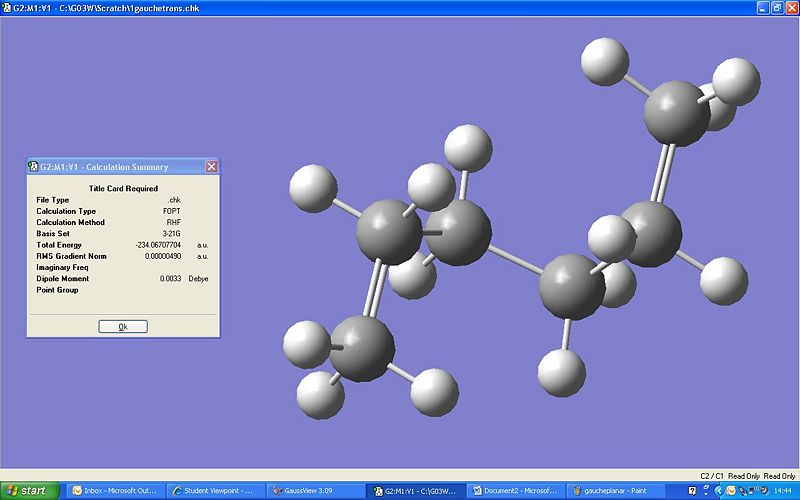Image resolution: width=800 pixels, height=500 pixels.
Task: Click the Dipole Moment value
Action: 170,279
